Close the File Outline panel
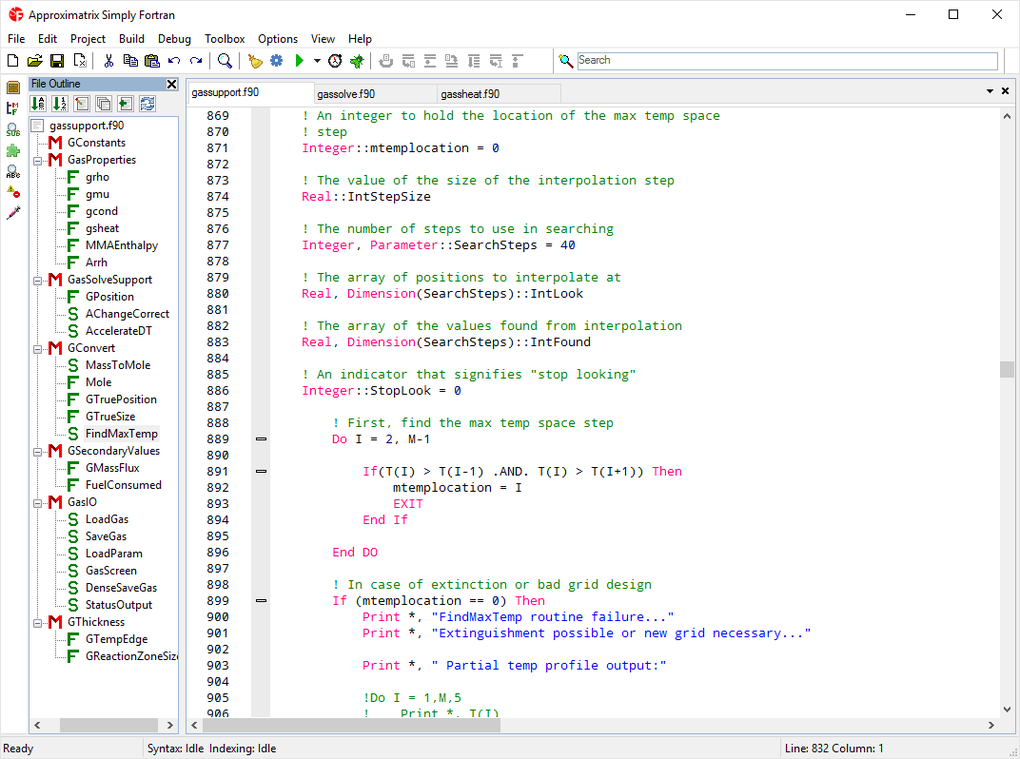Image resolution: width=1020 pixels, height=759 pixels. (x=171, y=84)
